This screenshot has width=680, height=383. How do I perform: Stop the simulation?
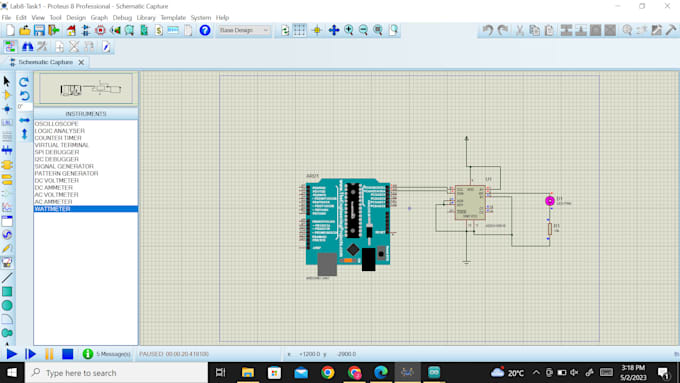coord(68,354)
